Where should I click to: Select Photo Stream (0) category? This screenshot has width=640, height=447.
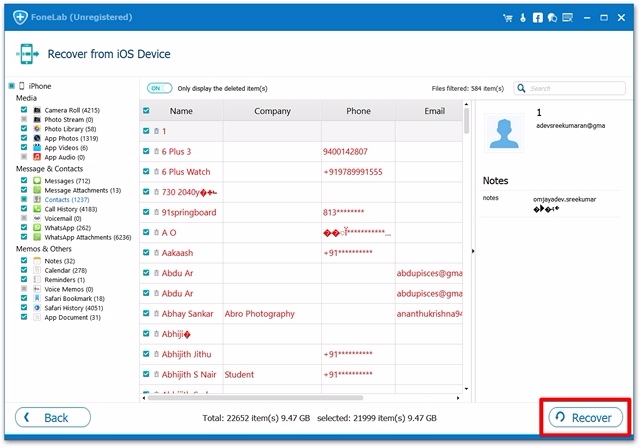click(69, 120)
